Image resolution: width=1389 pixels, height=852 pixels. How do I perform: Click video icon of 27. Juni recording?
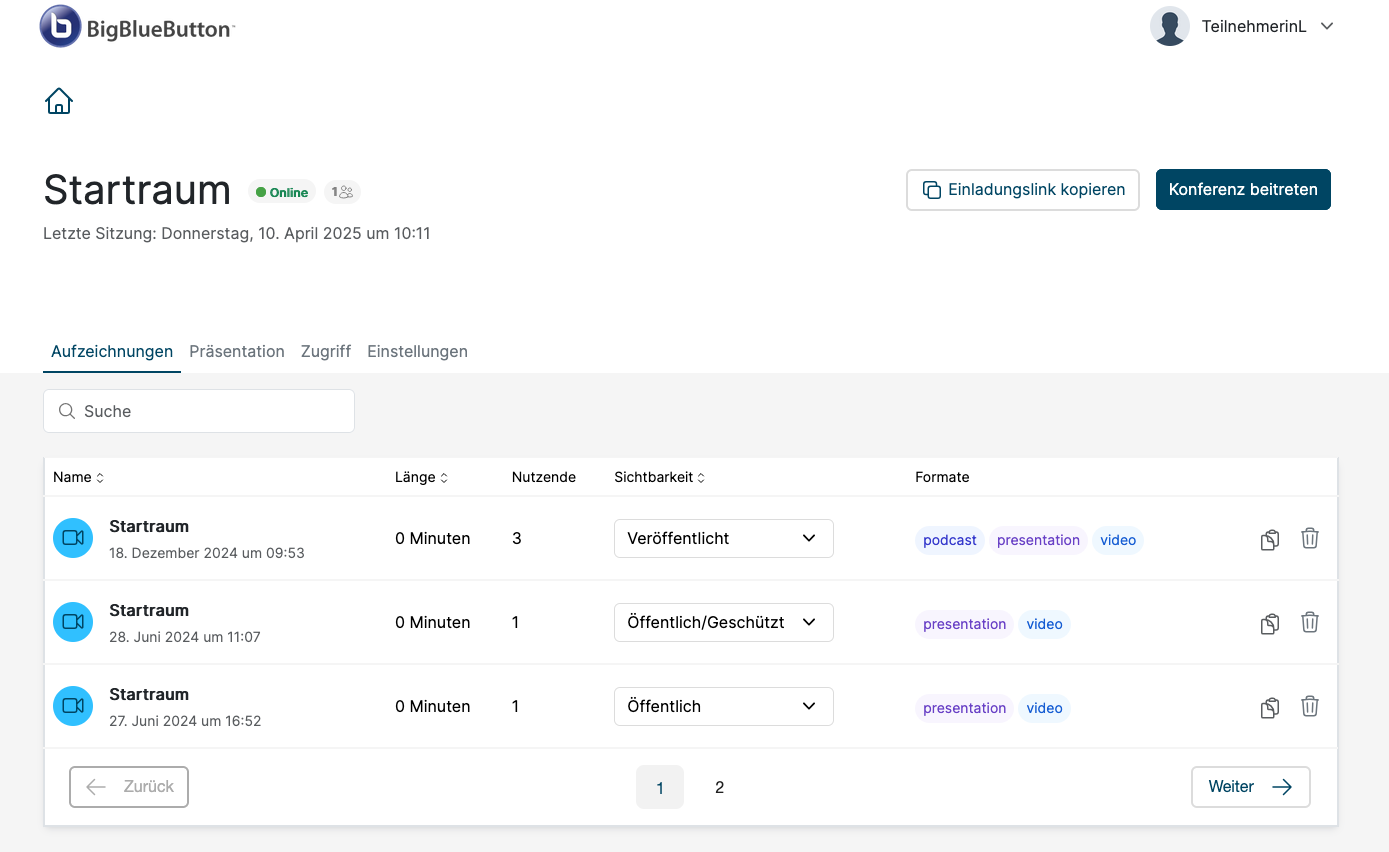[73, 706]
